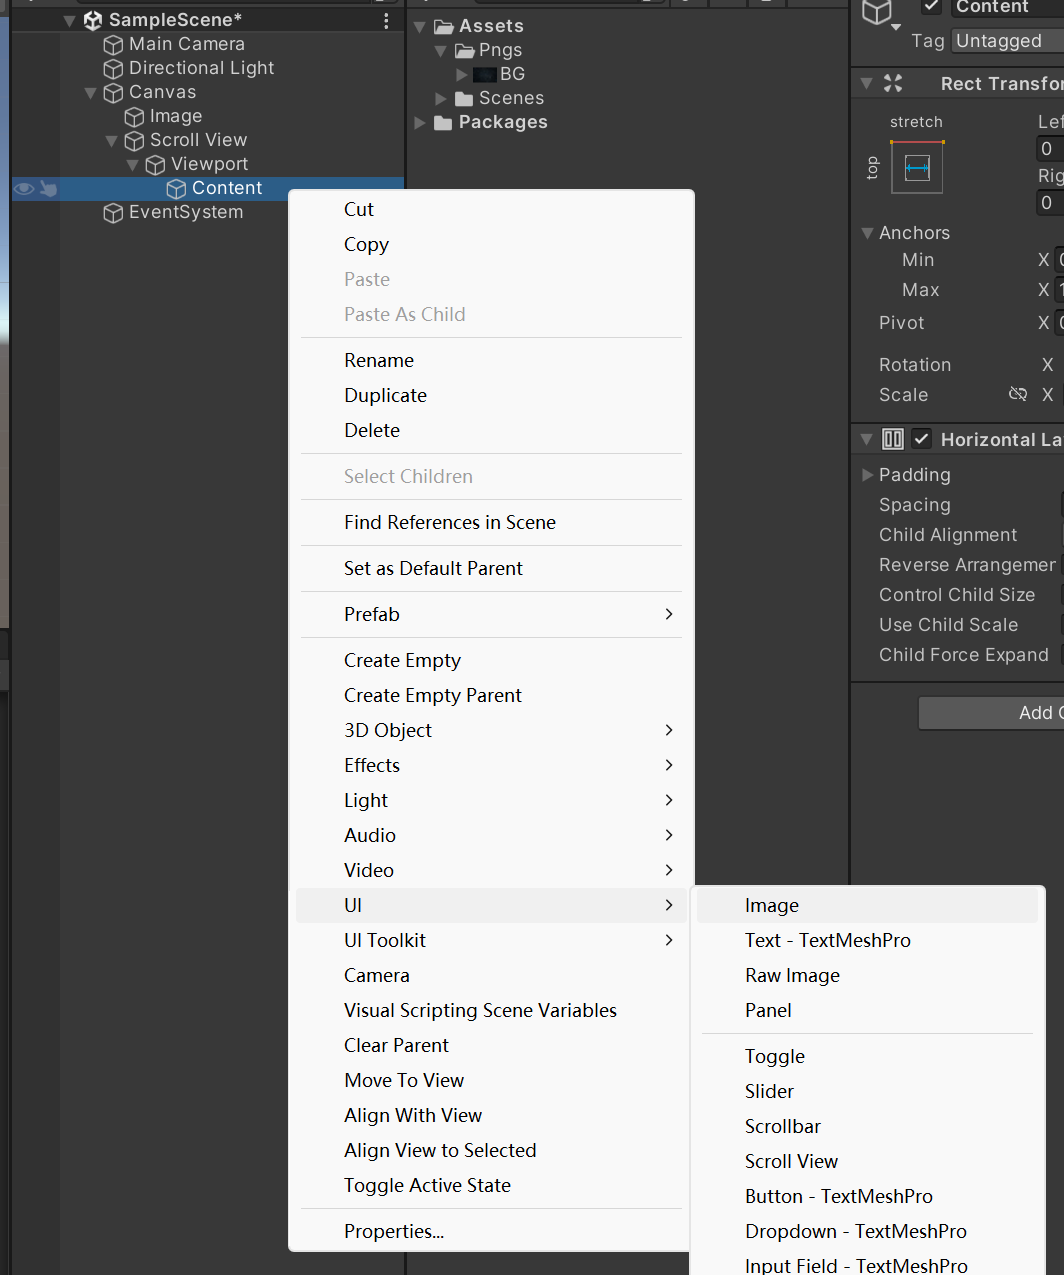Click the kebab menu beside SampleScene
This screenshot has width=1064, height=1275.
386,19
